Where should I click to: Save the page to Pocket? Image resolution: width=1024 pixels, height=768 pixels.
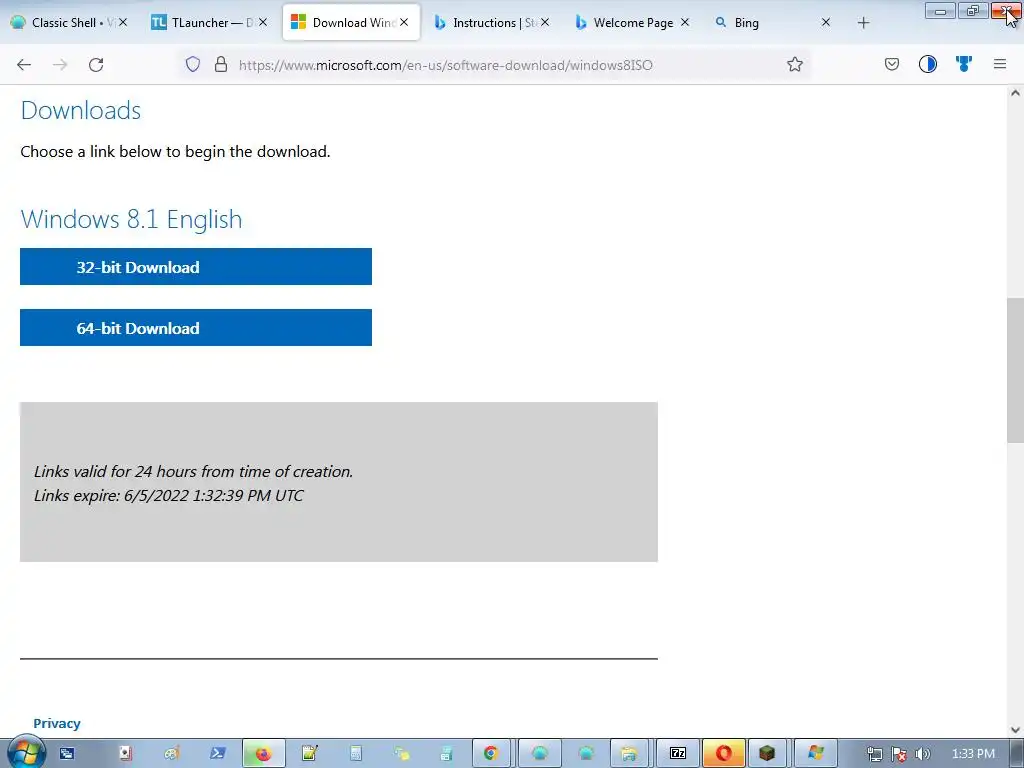892,64
